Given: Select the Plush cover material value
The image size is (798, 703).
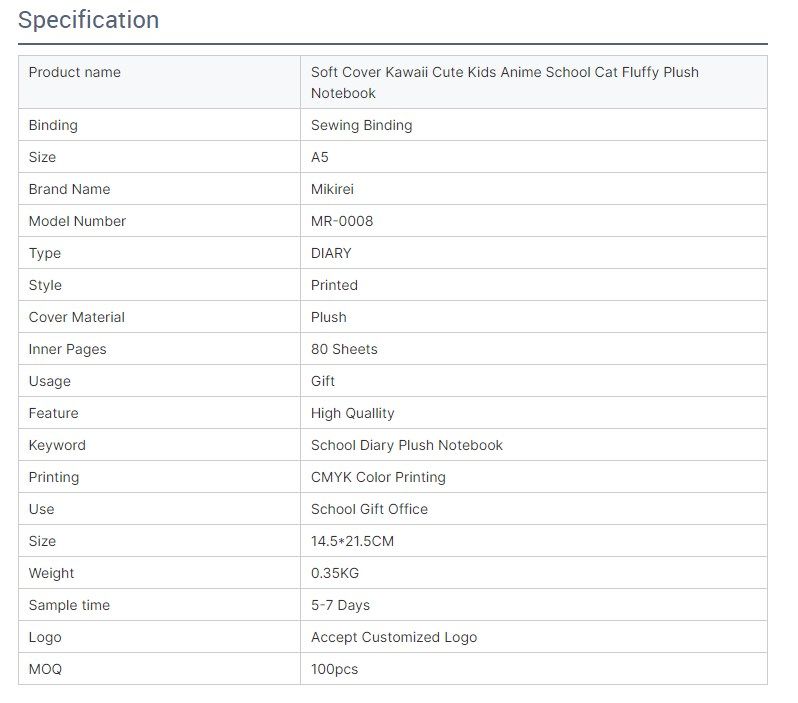Looking at the screenshot, I should 329,317.
